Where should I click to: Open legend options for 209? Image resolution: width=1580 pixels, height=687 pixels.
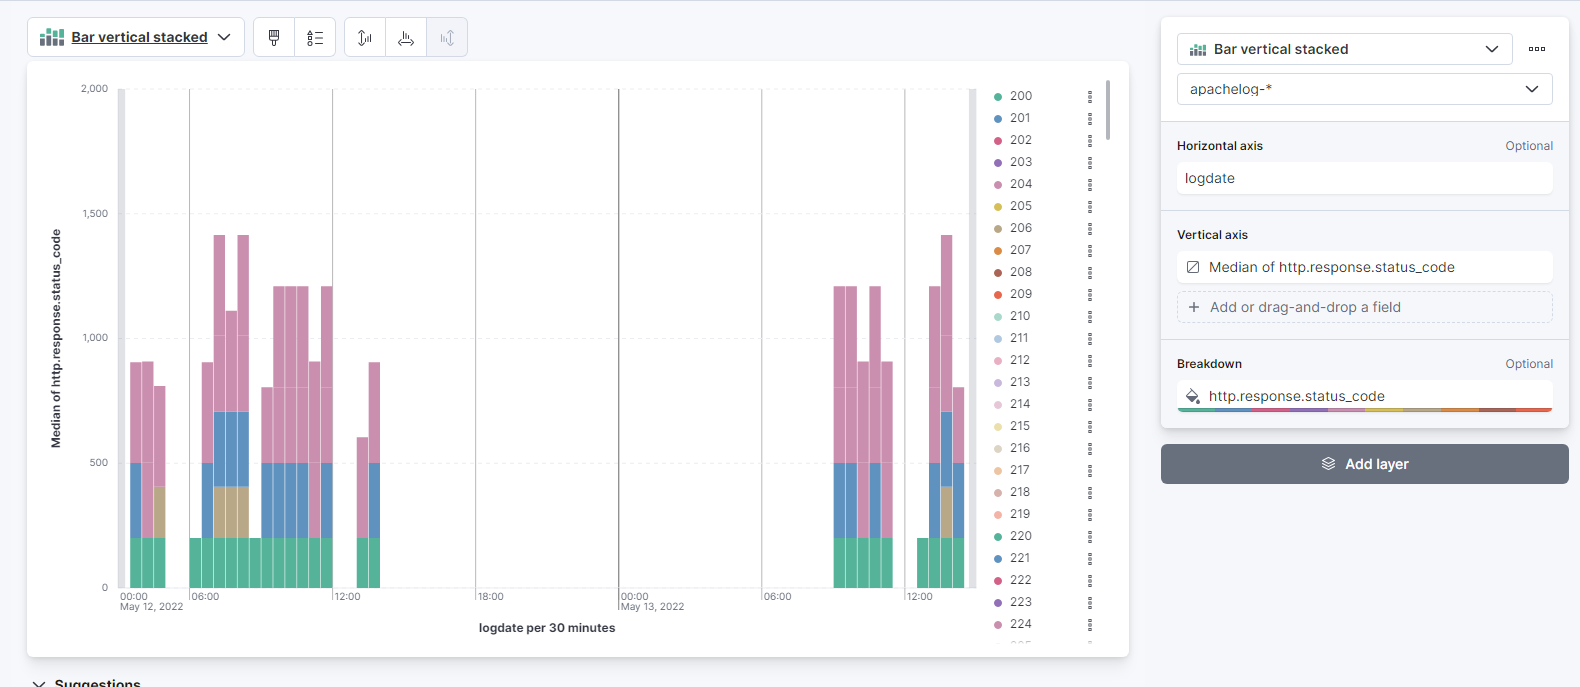pos(1090,295)
